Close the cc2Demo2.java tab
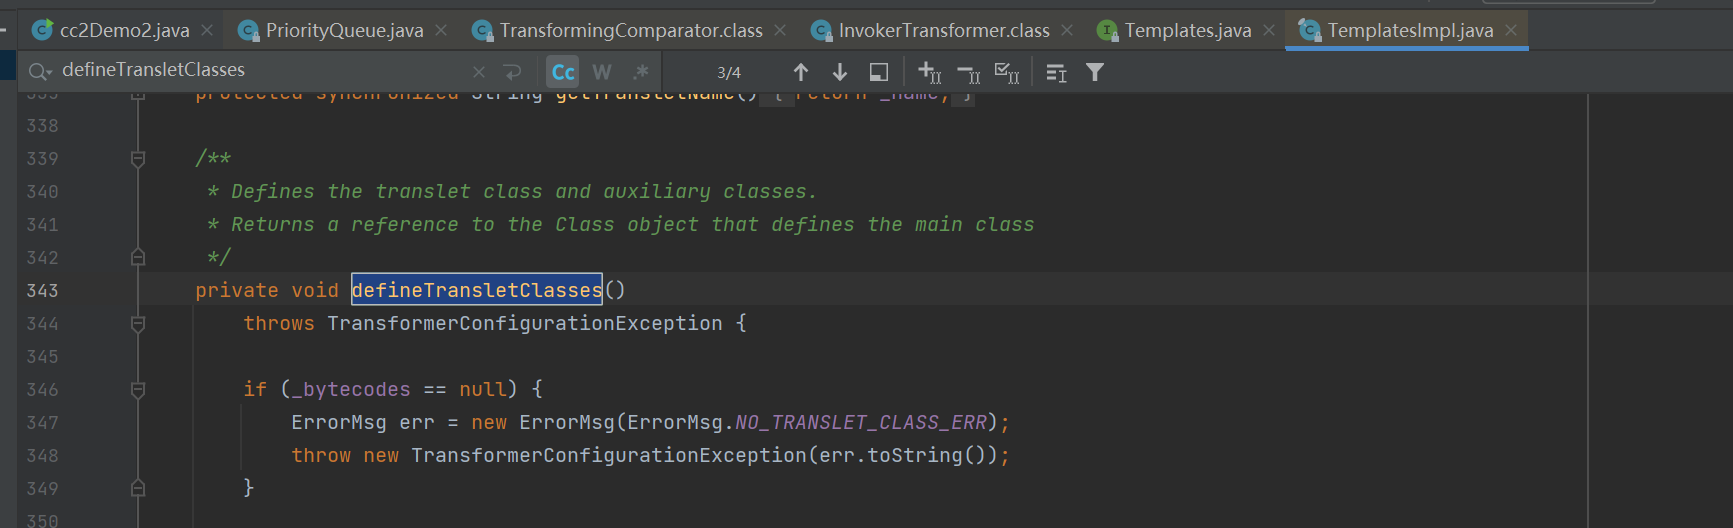 pyautogui.click(x=207, y=31)
